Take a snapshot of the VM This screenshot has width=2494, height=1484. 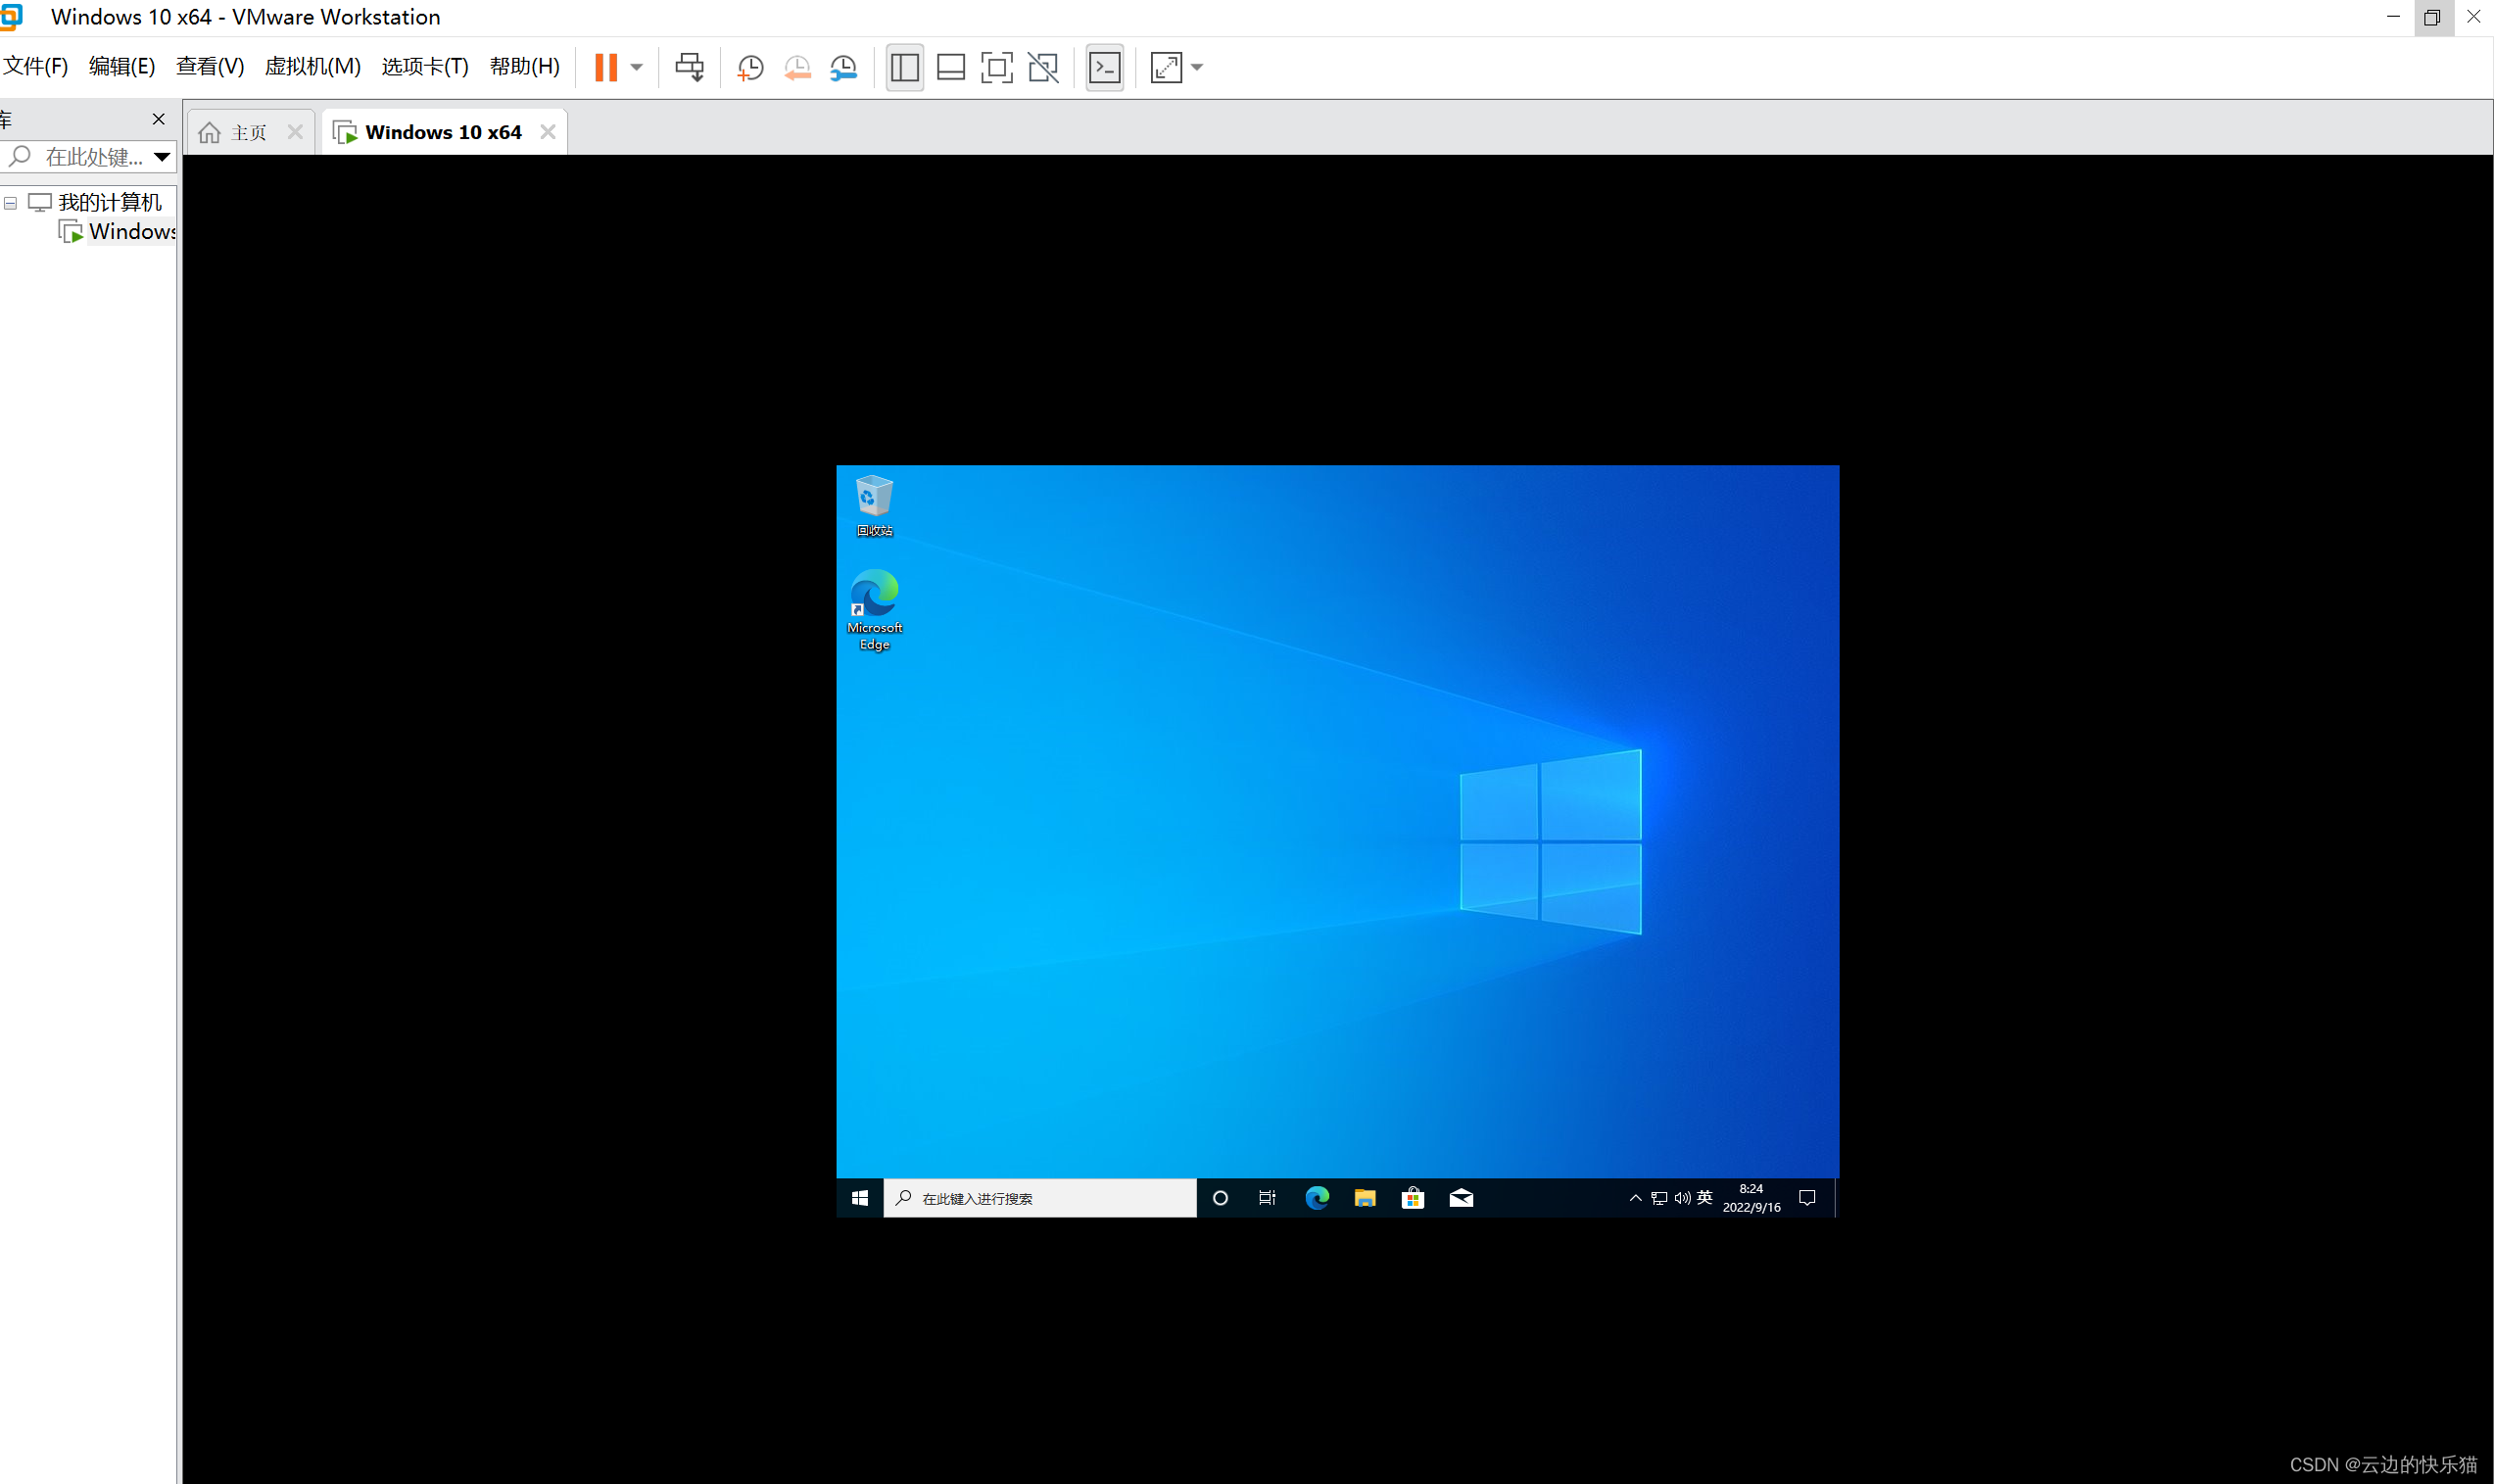[750, 67]
